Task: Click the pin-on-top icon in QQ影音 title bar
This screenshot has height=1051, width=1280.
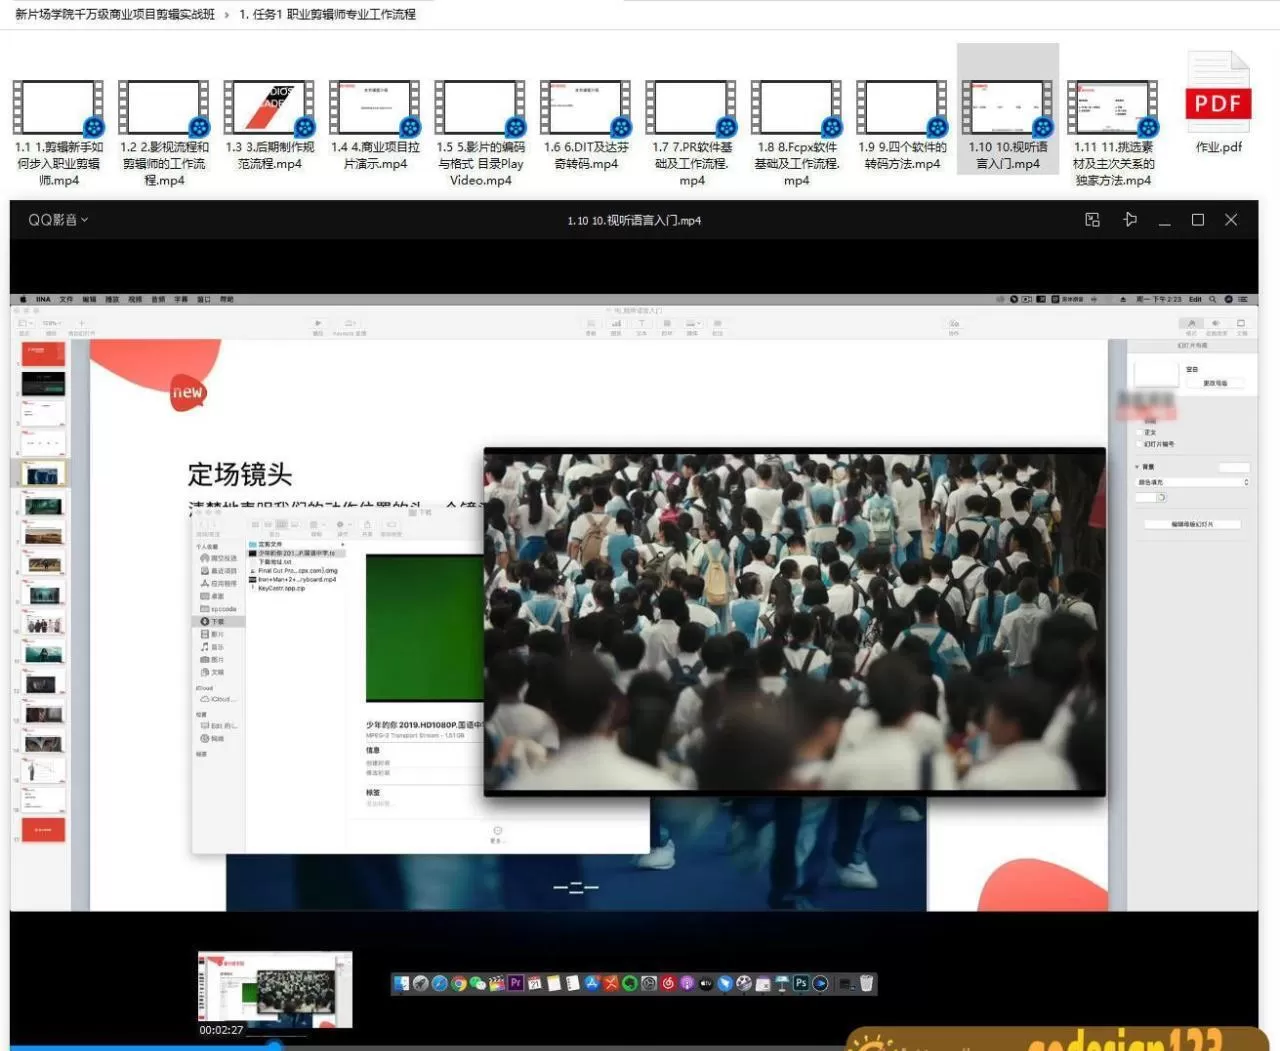Action: [x=1130, y=219]
